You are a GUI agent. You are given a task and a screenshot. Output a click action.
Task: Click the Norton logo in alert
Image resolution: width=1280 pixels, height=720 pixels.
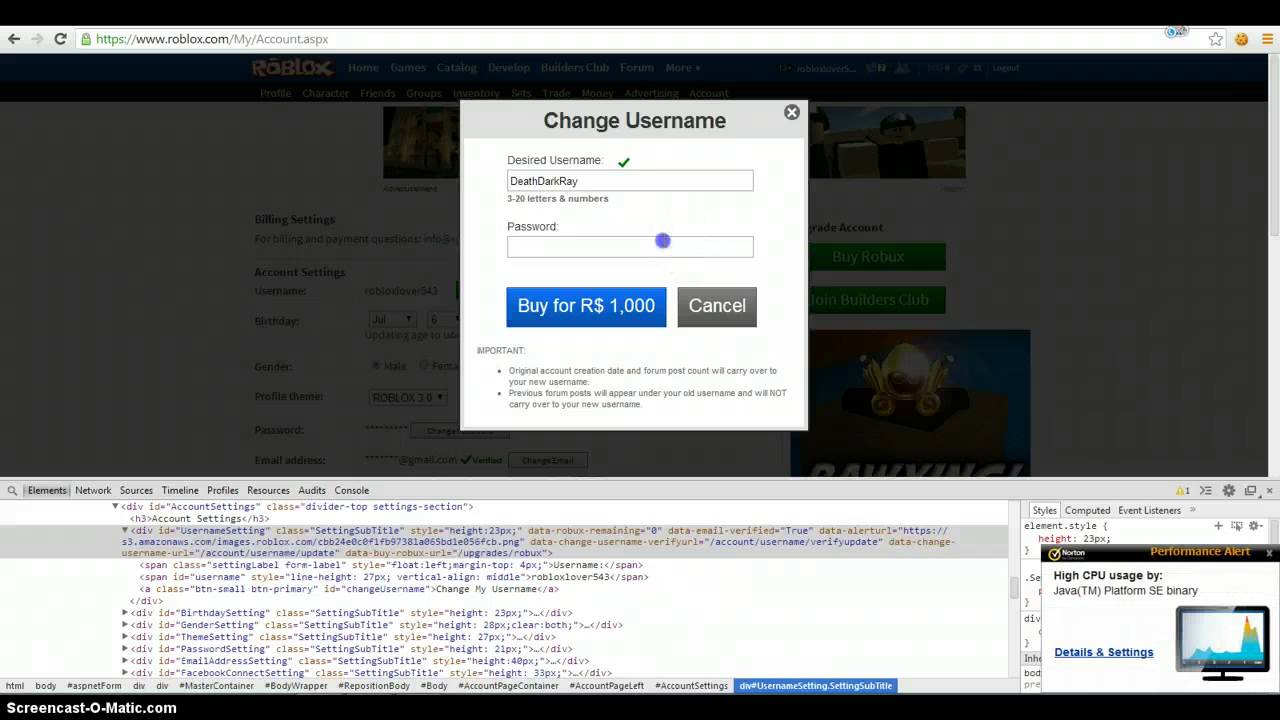click(1066, 553)
